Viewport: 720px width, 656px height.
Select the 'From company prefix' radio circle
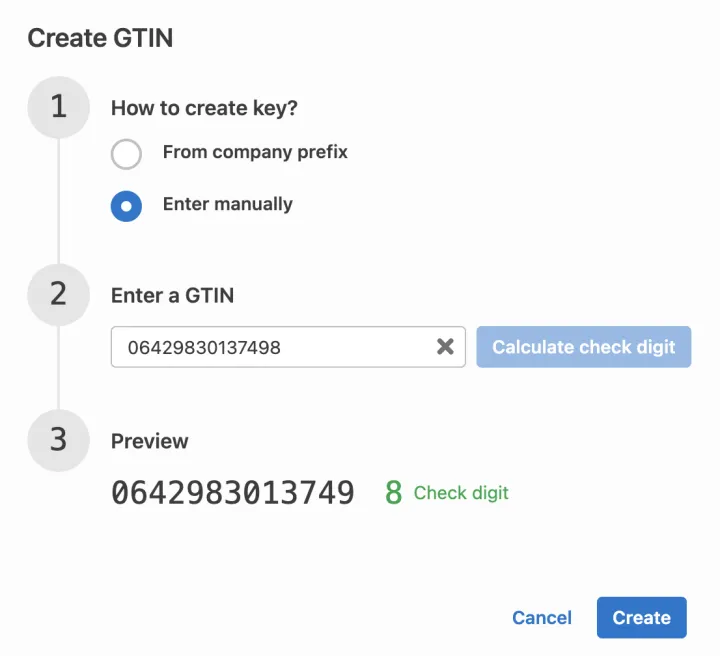[126, 154]
